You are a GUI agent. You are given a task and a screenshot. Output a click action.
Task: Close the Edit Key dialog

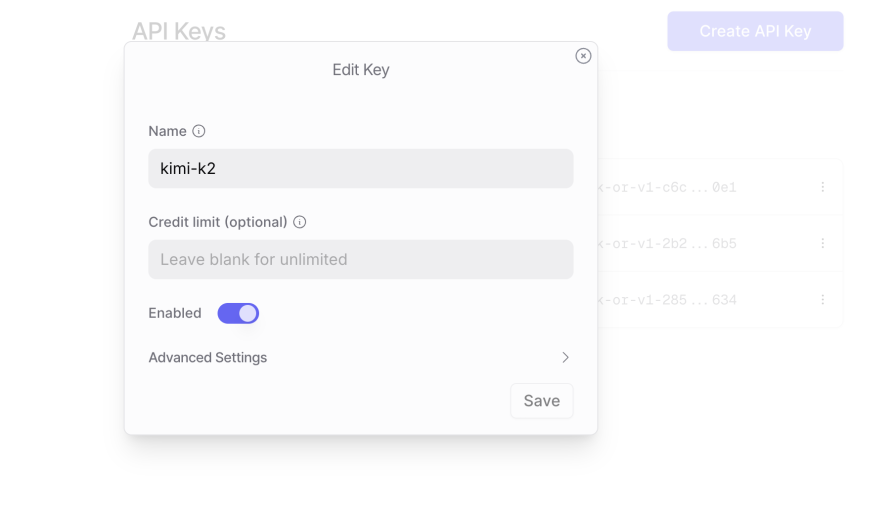(x=583, y=56)
